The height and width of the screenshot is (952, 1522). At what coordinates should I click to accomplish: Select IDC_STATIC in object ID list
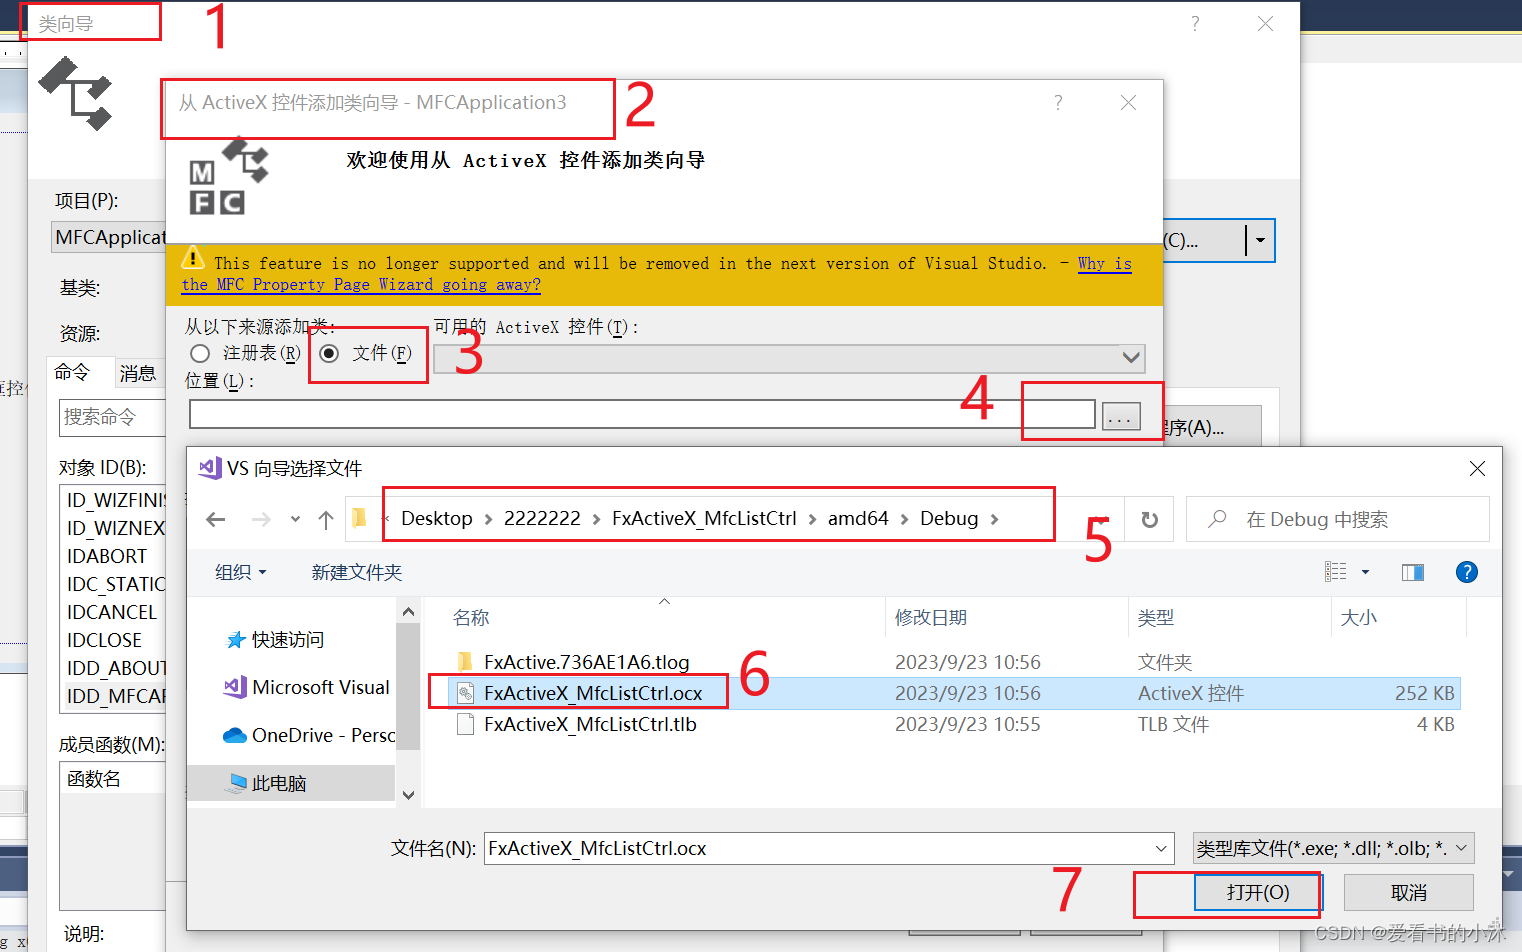(x=116, y=584)
